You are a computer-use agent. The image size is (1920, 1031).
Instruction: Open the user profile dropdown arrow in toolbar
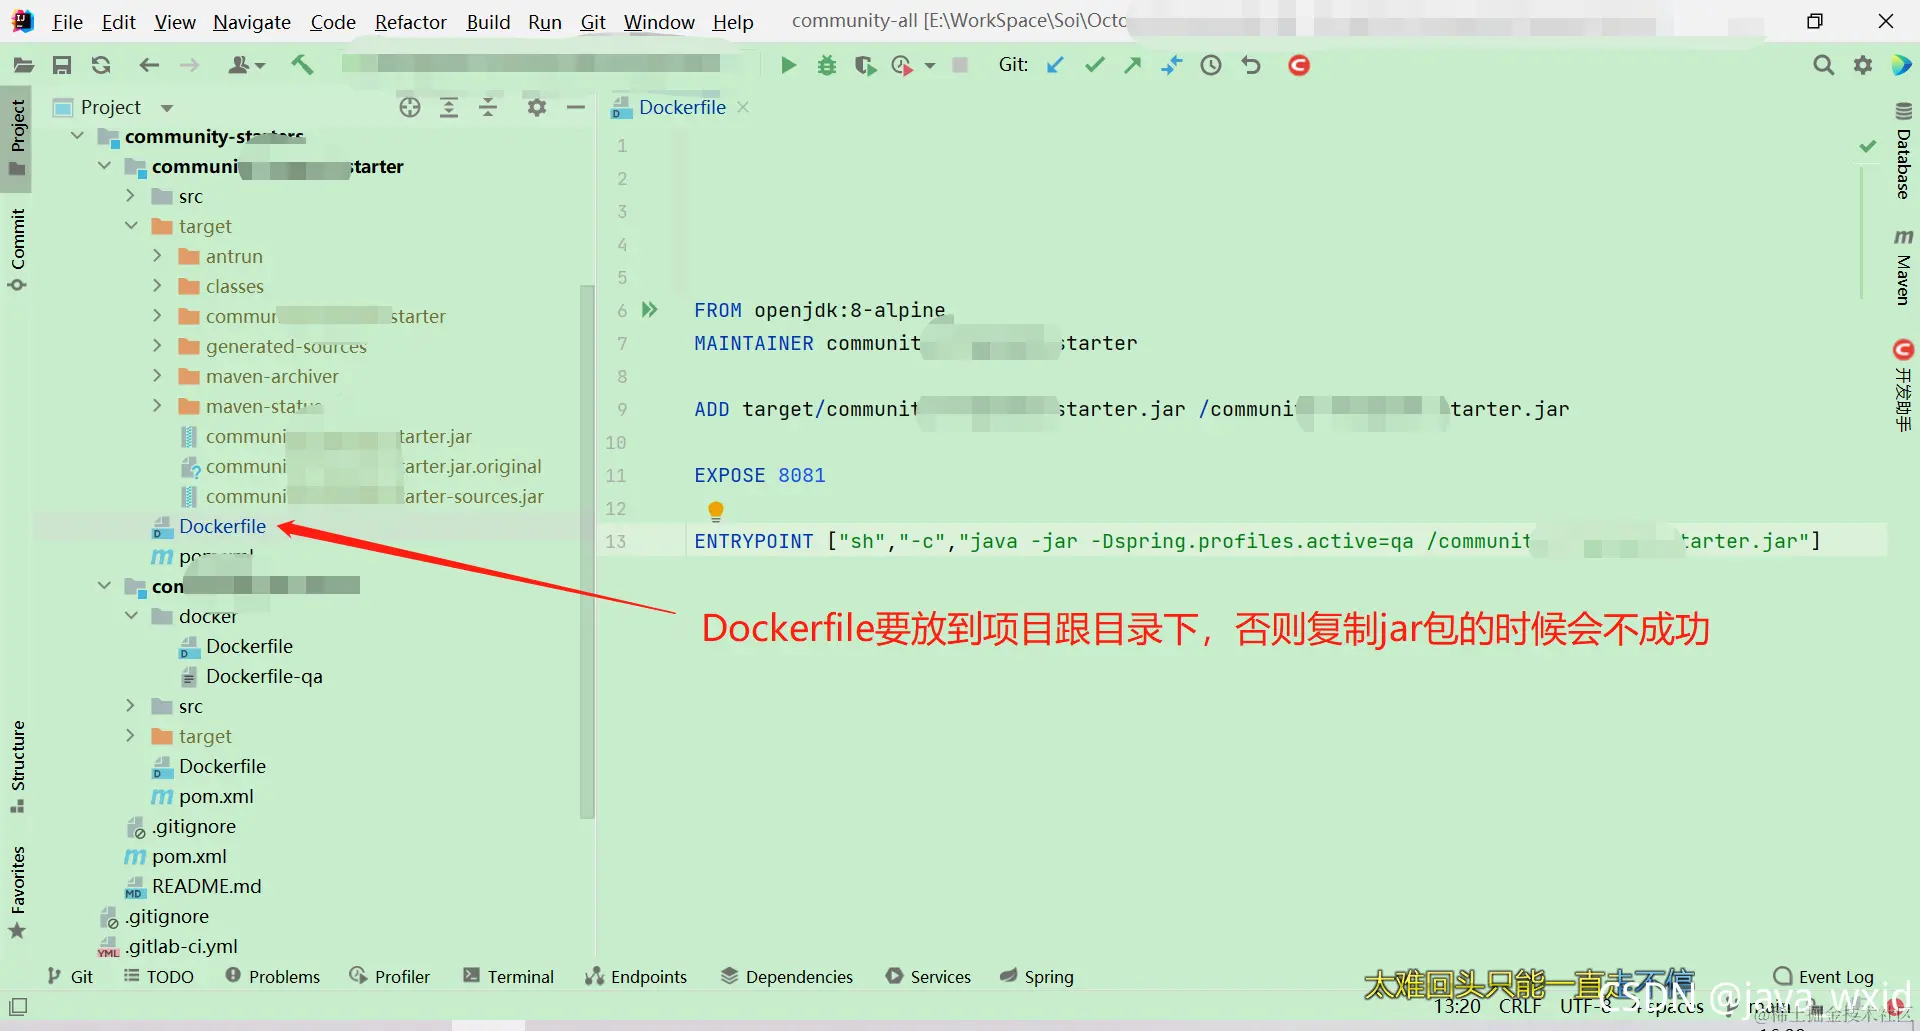261,66
